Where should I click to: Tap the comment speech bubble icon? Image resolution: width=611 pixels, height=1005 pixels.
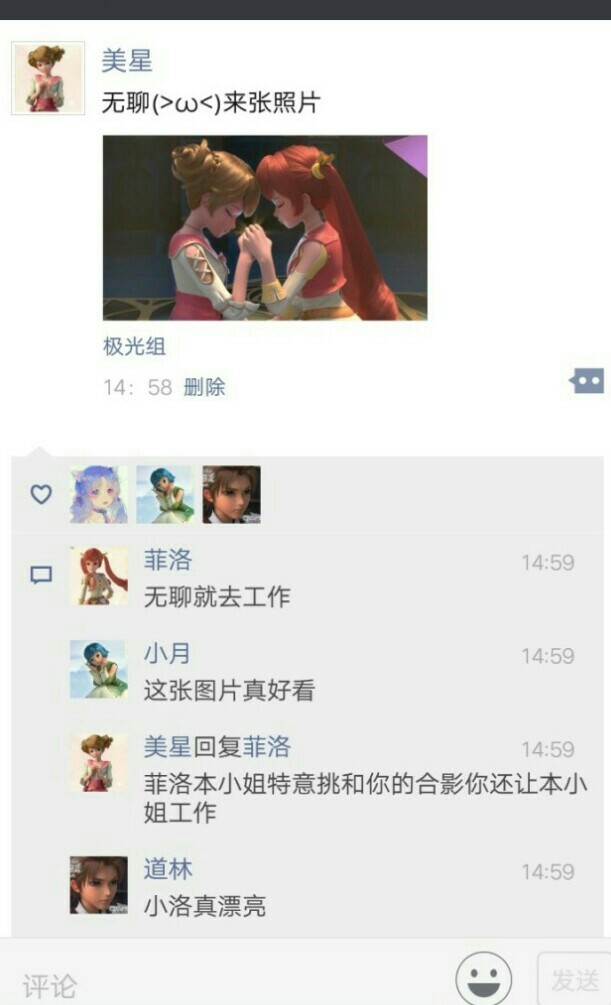41,574
